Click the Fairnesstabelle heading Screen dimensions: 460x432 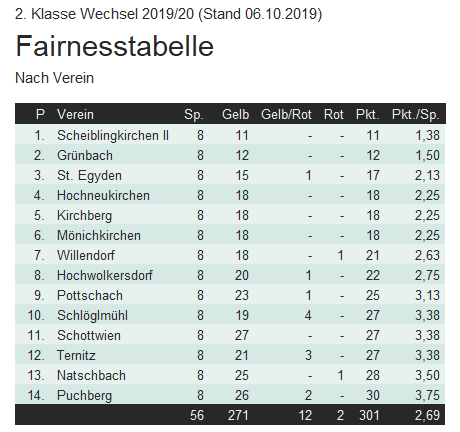point(114,46)
